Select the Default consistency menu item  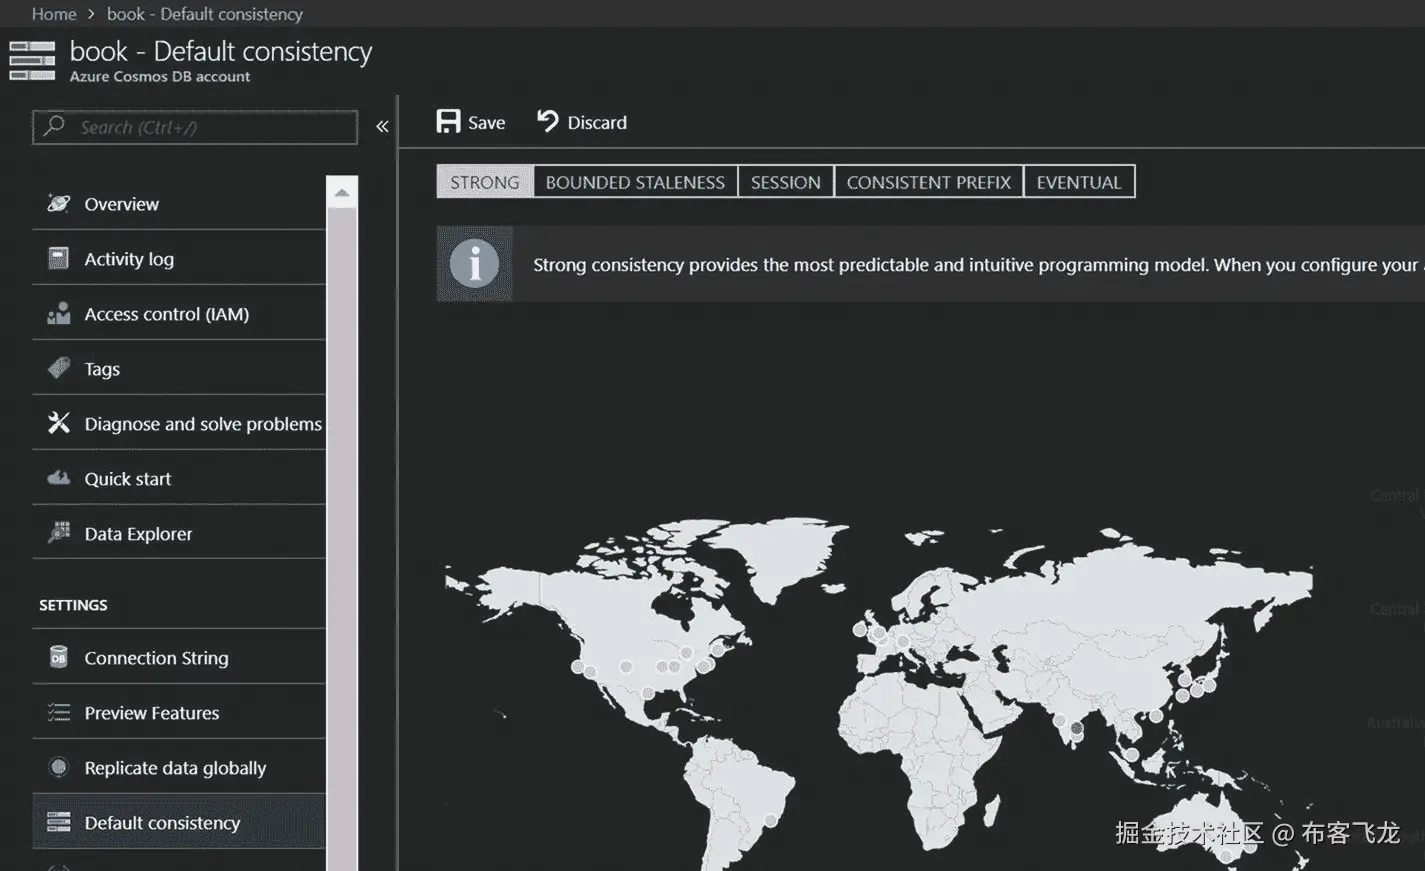pos(179,822)
